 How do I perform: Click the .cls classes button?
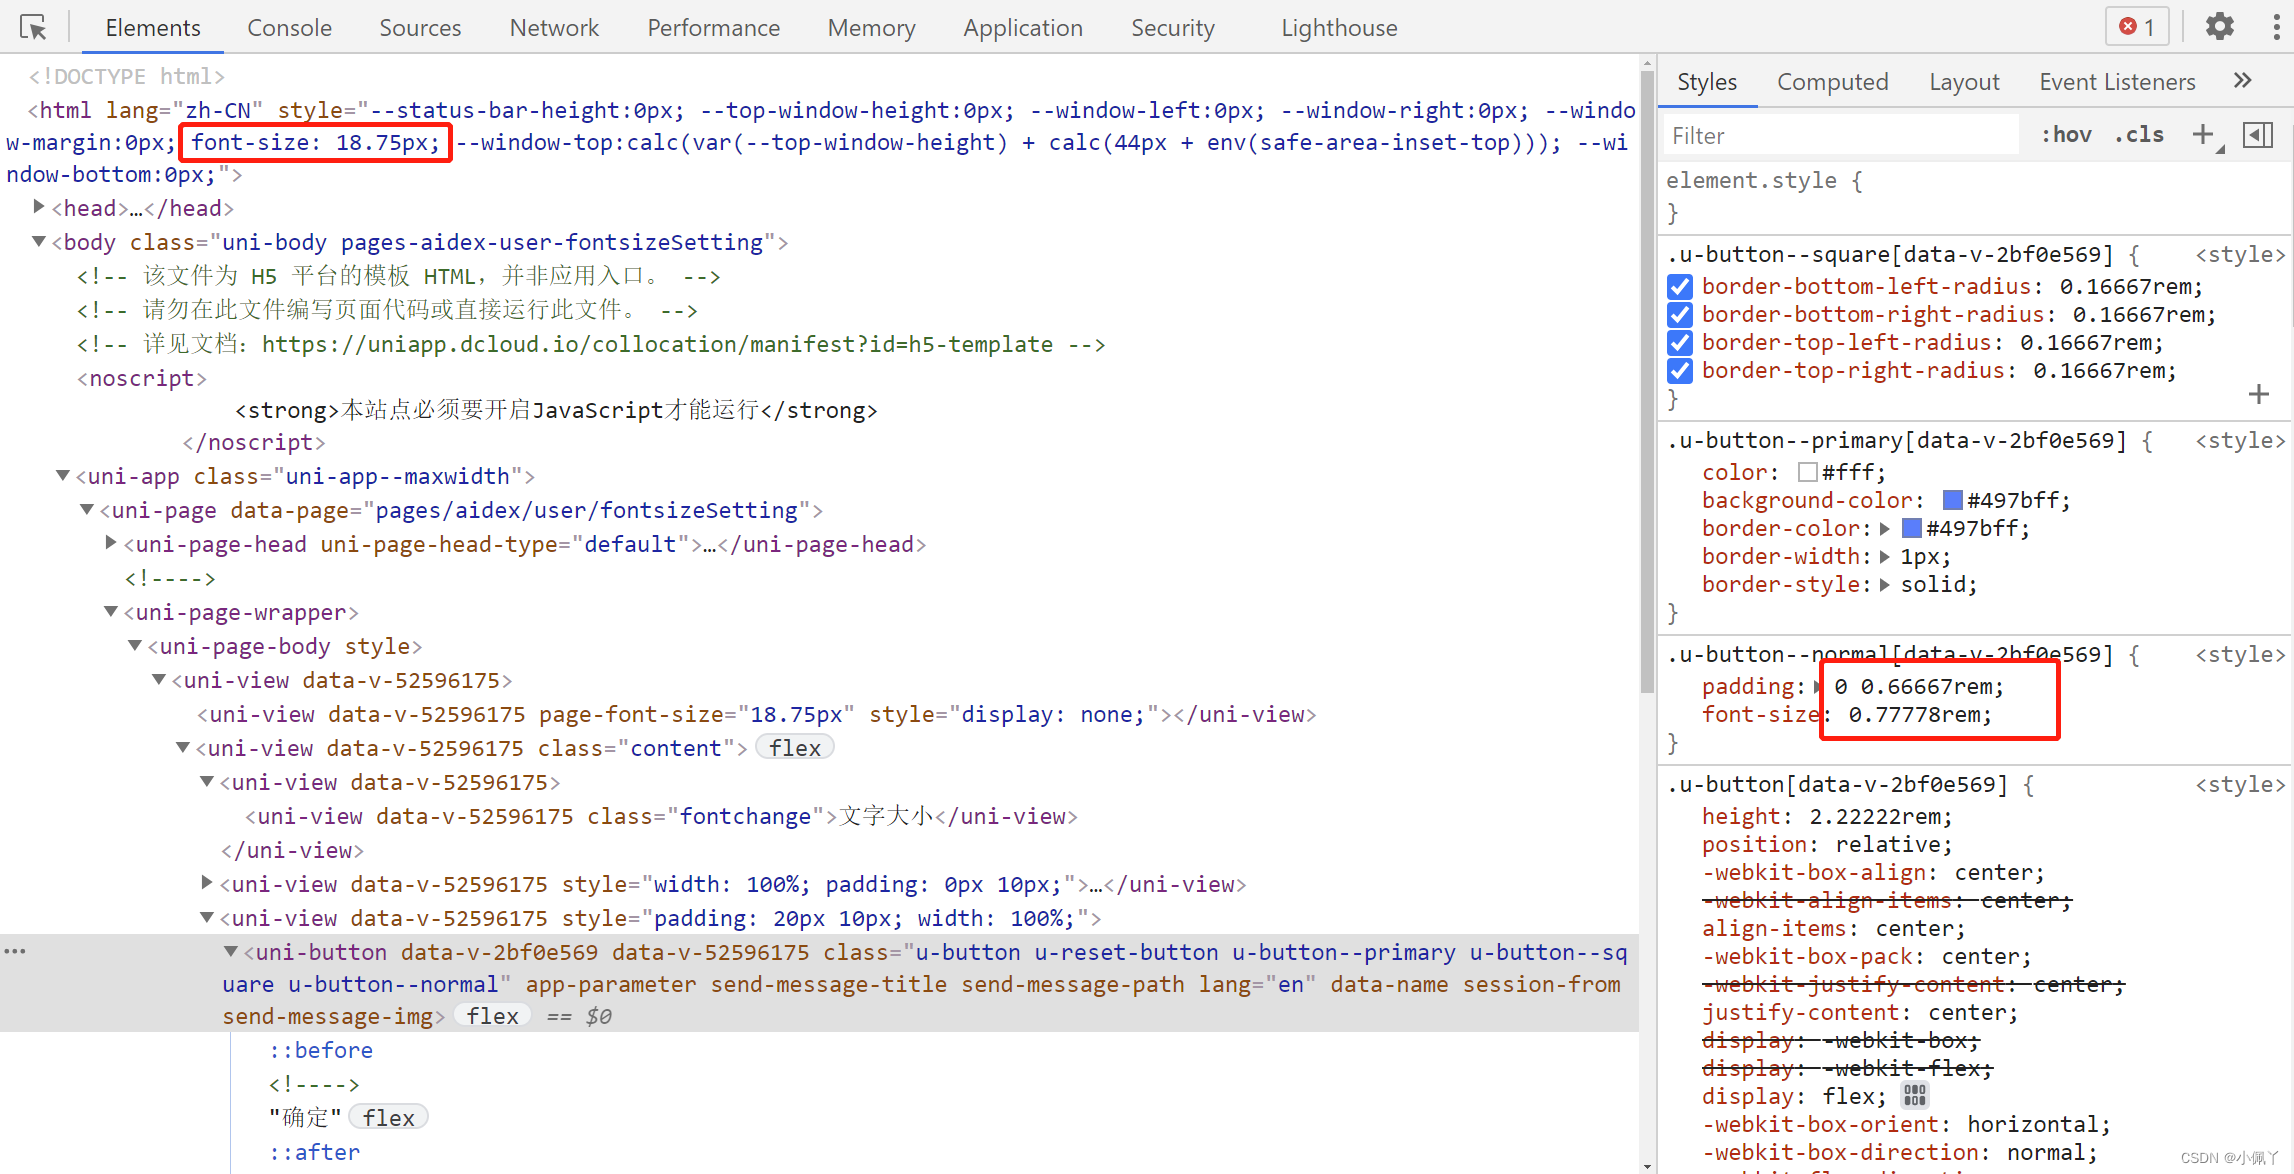2139,135
